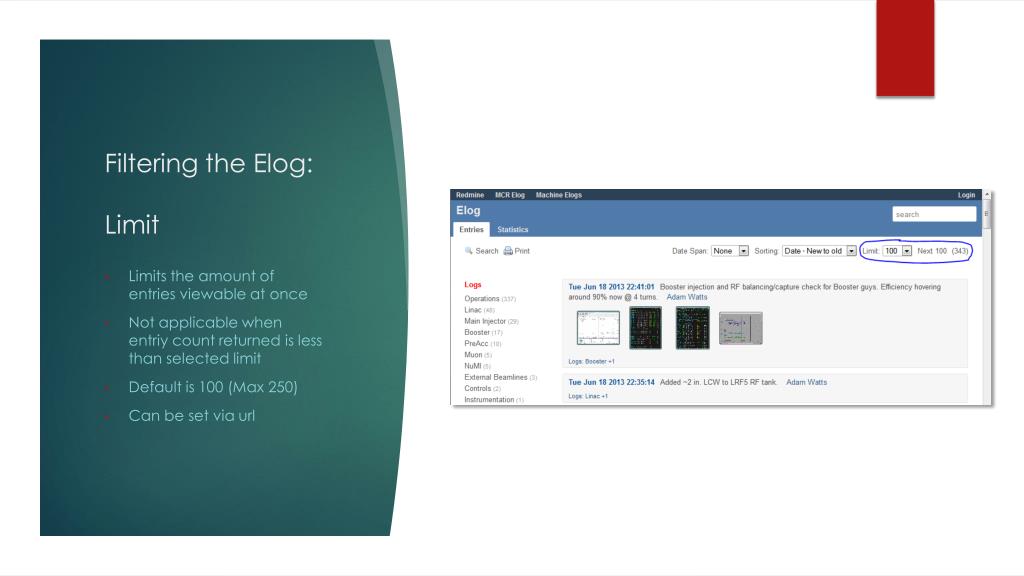Screen dimensions: 1024x576
Task: Open the MCR Elog menu item
Action: pos(509,195)
